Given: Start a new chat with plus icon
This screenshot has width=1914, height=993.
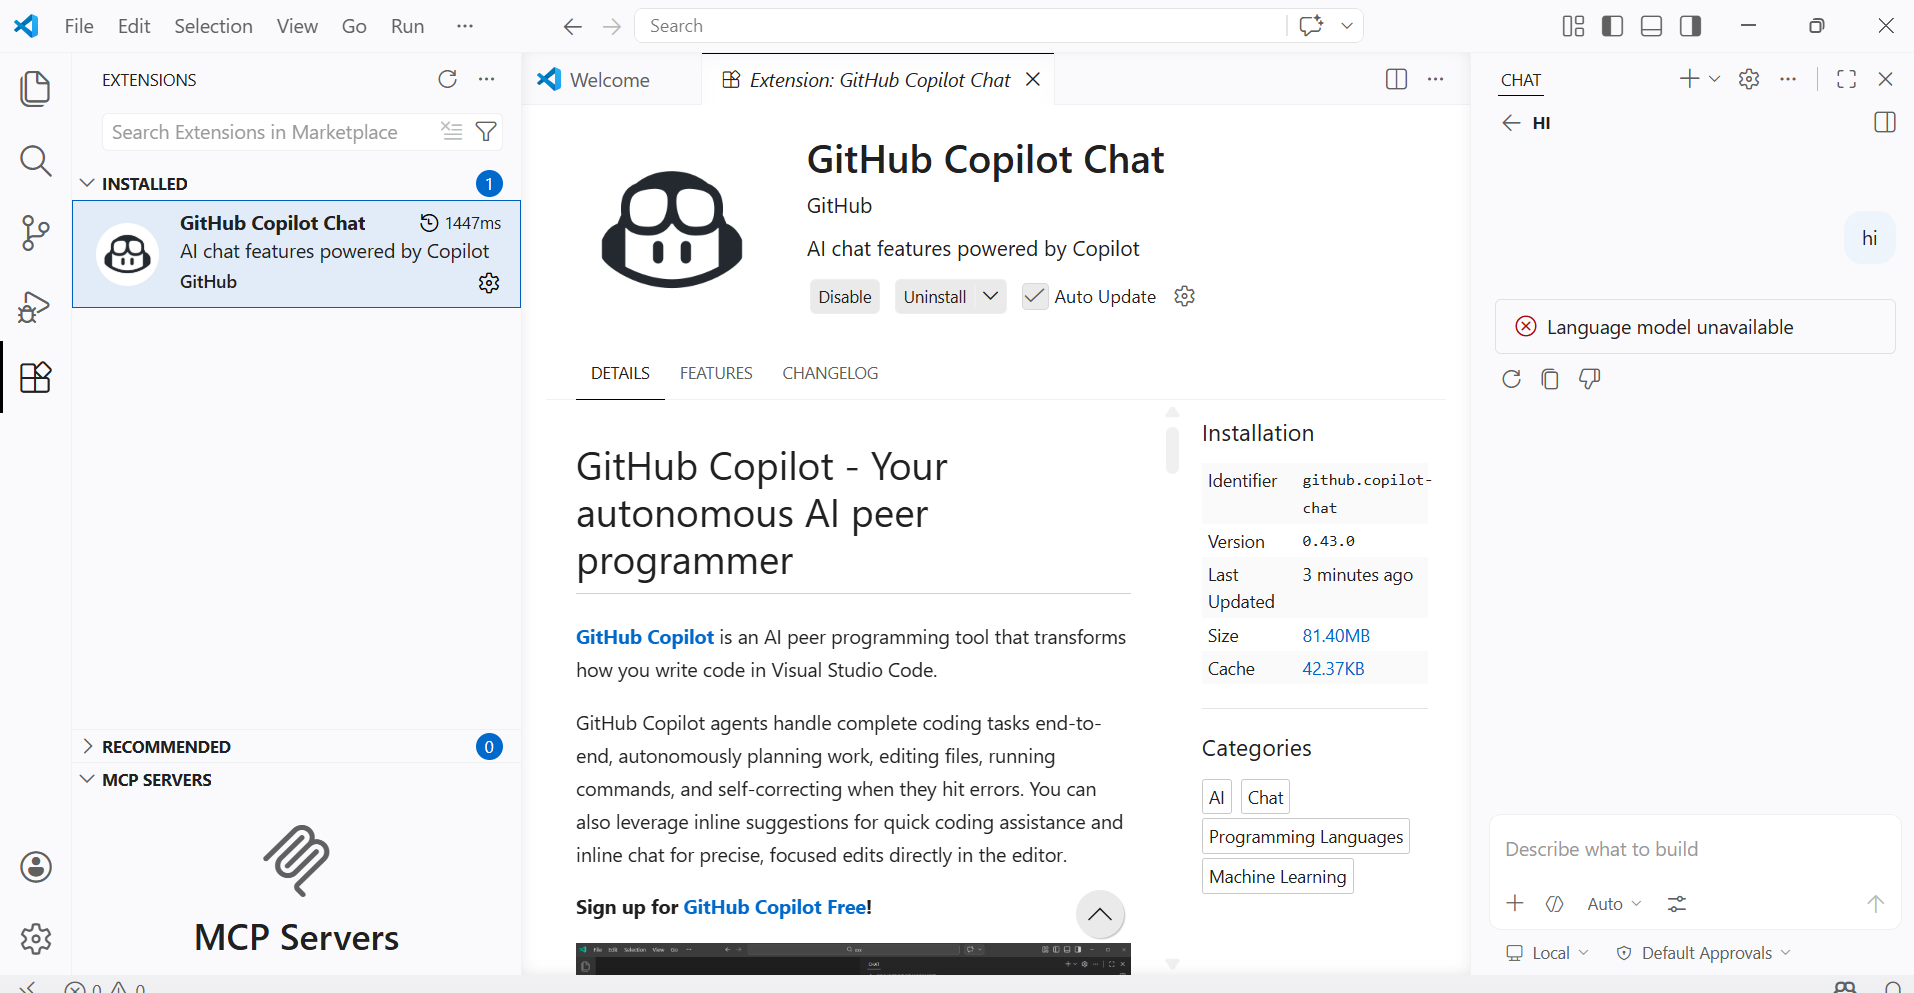Looking at the screenshot, I should [1689, 79].
